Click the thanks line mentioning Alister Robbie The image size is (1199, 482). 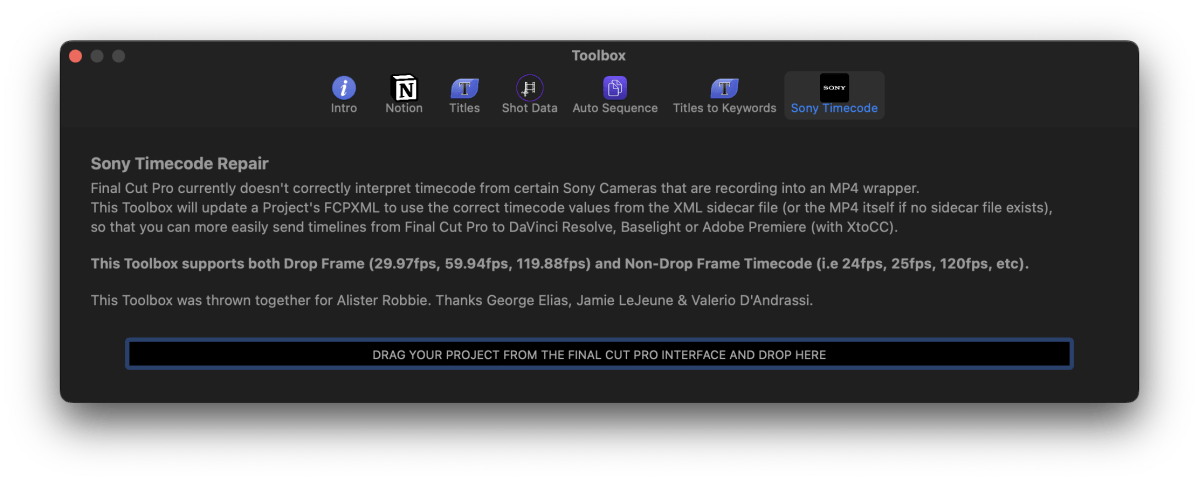[x=451, y=301]
